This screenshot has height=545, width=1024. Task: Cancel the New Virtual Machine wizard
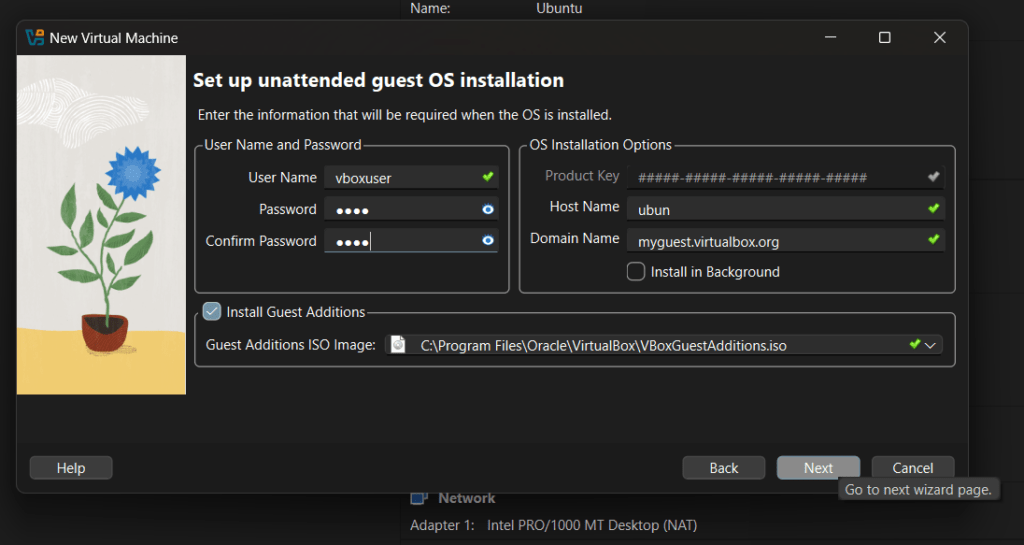[x=912, y=468]
